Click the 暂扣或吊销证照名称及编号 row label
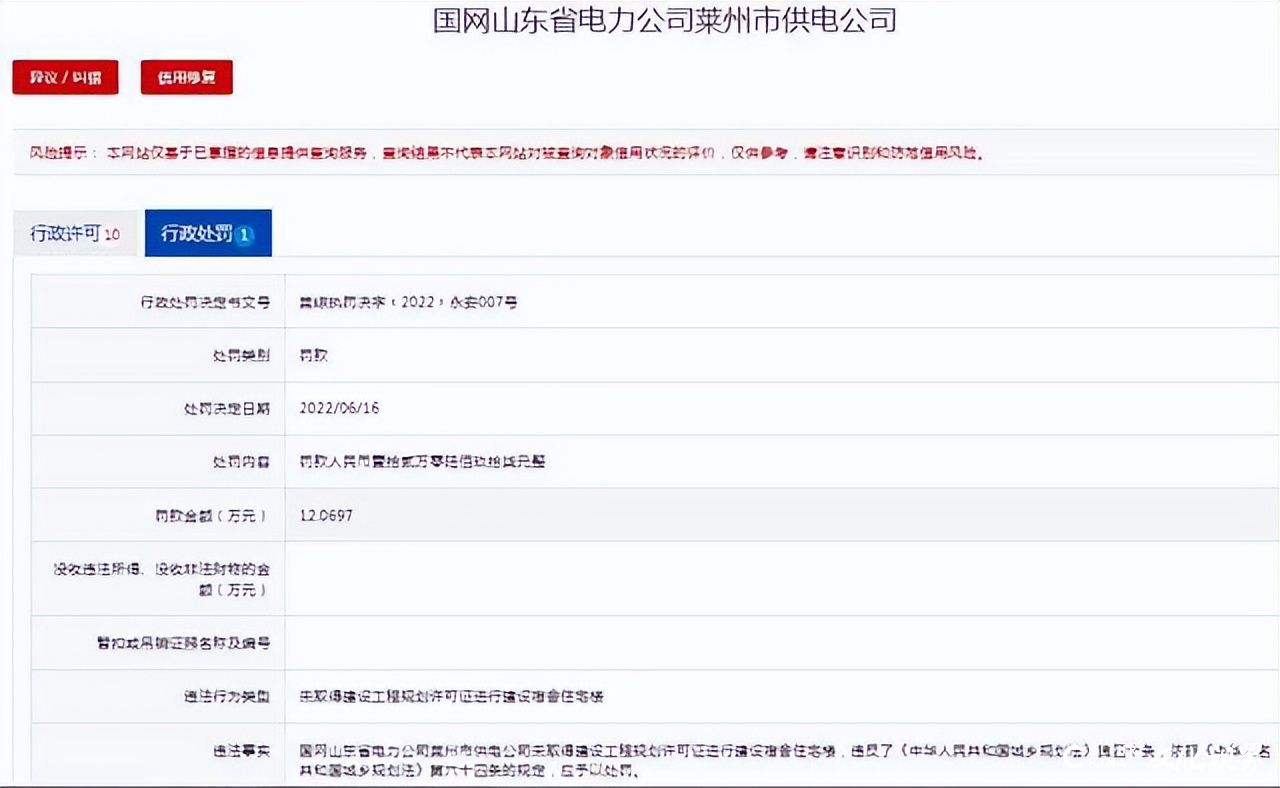The width and height of the screenshot is (1280, 788). [183, 643]
